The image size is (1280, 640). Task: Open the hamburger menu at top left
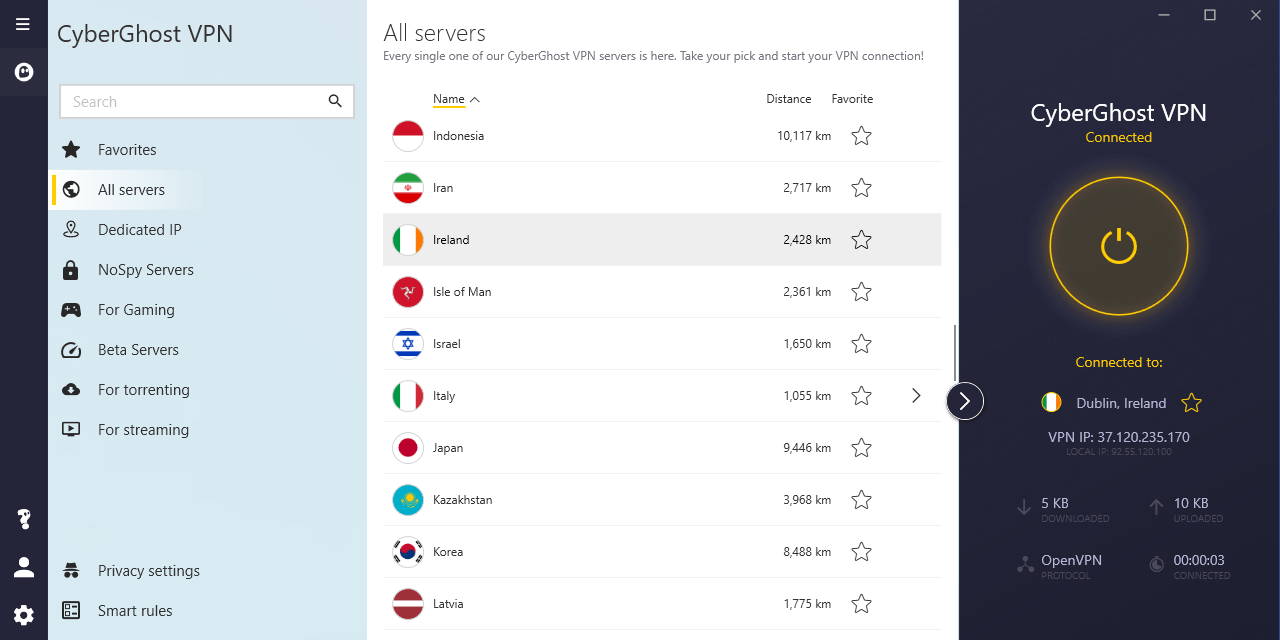(x=22, y=23)
